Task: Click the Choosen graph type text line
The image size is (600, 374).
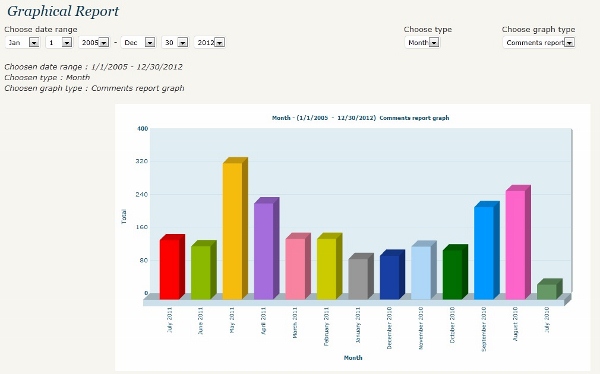Action: tap(94, 88)
